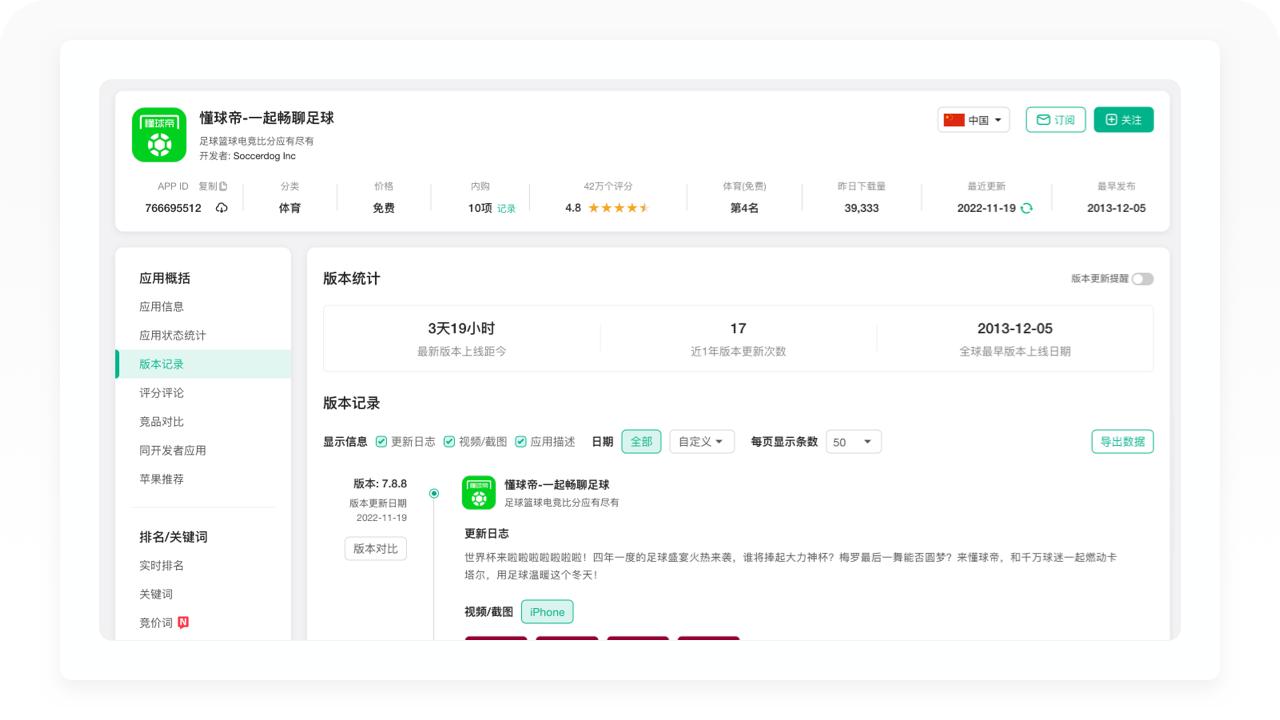Click the 记录 link next to 10项 内购

[506, 206]
